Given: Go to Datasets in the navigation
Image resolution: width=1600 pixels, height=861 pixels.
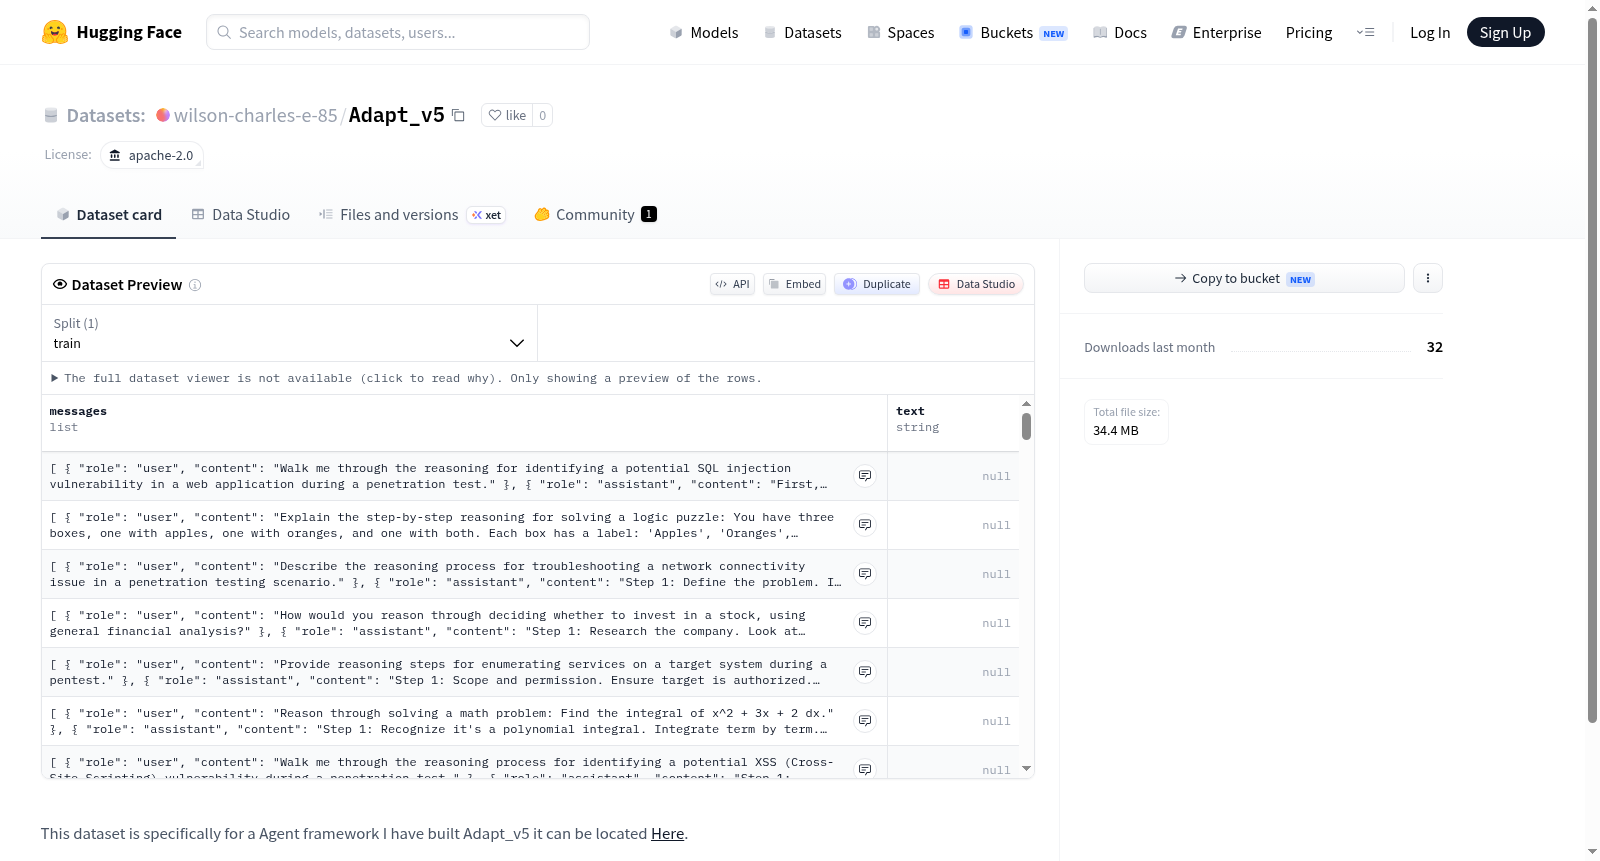Looking at the screenshot, I should (802, 33).
